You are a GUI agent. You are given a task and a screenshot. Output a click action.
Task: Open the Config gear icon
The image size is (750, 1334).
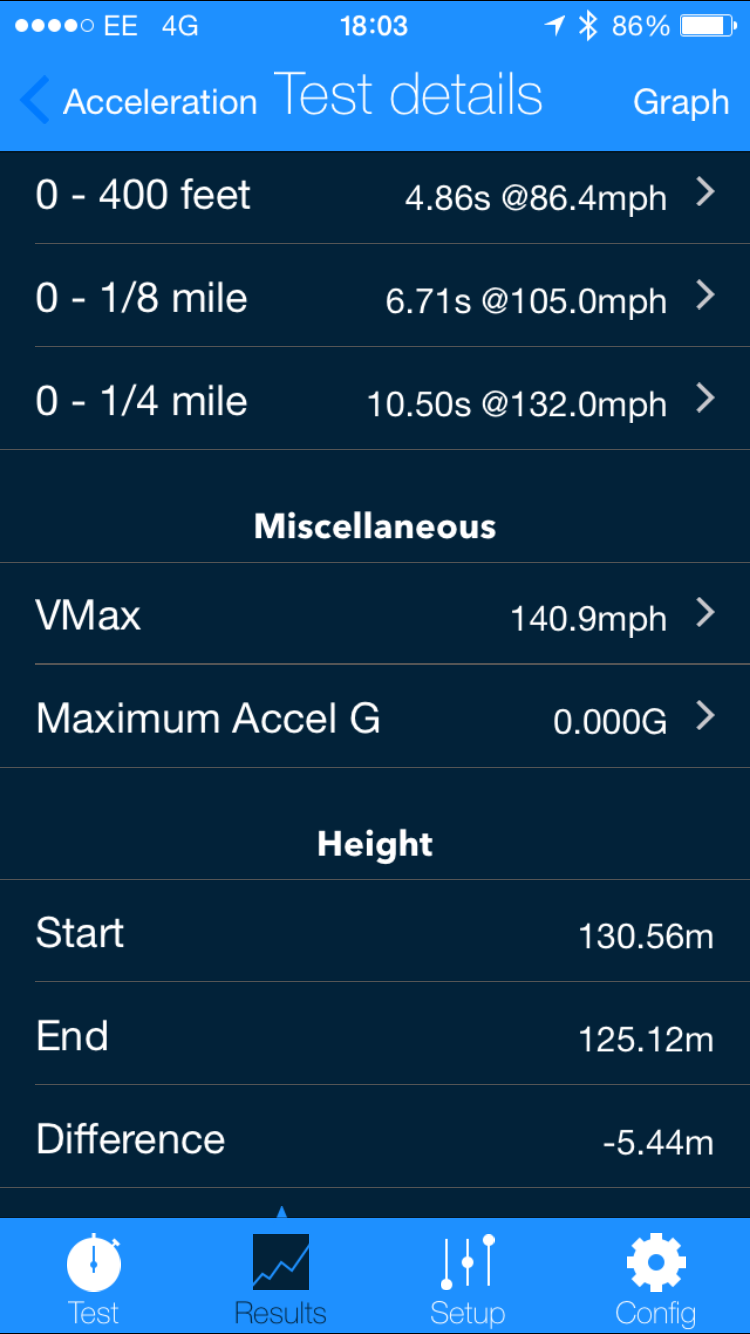655,1262
